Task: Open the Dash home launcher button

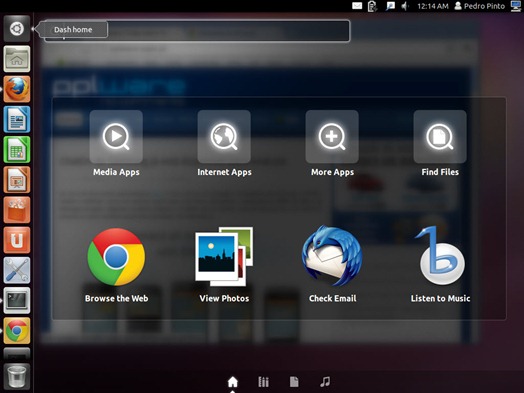Action: pyautogui.click(x=17, y=29)
